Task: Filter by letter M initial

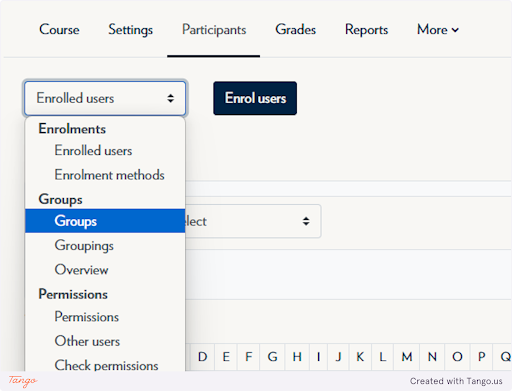Action: [407, 357]
